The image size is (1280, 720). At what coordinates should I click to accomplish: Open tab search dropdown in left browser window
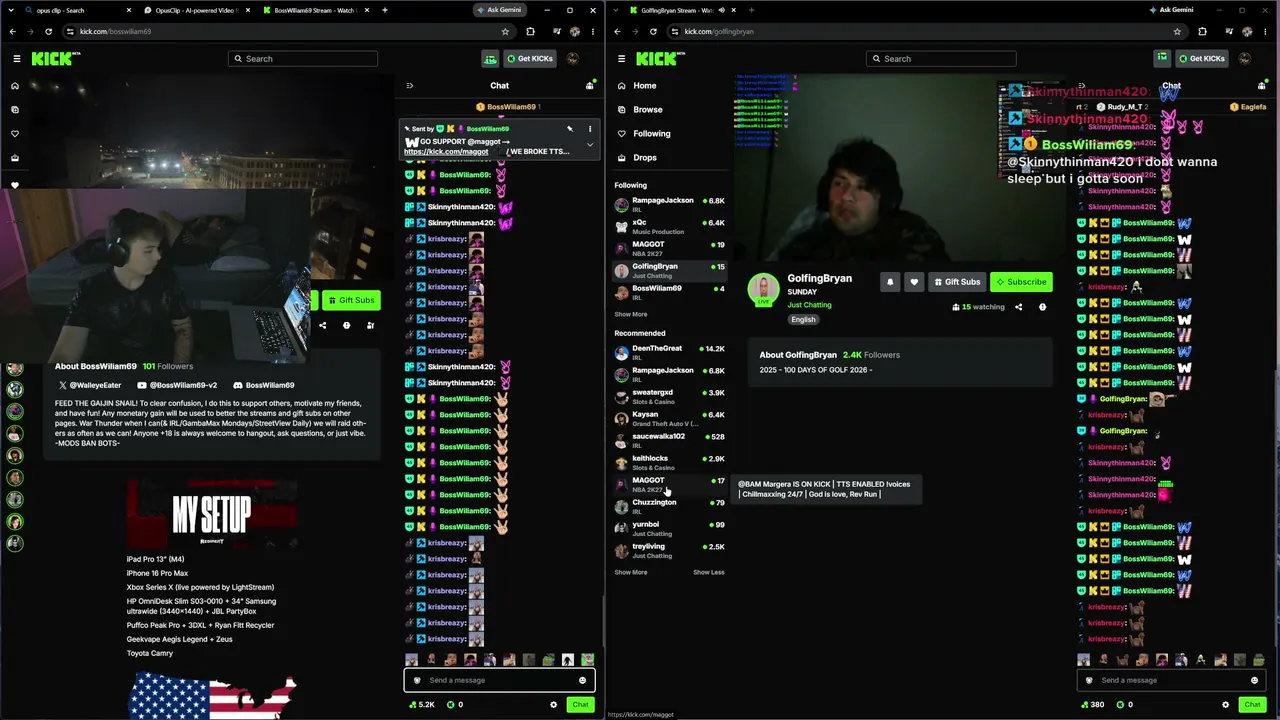12,10
